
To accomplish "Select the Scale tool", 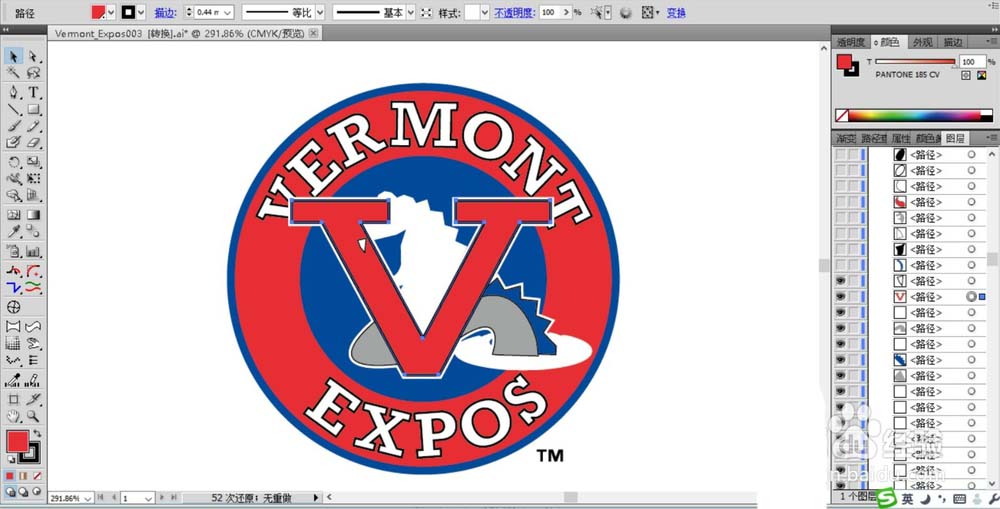I will pyautogui.click(x=33, y=162).
